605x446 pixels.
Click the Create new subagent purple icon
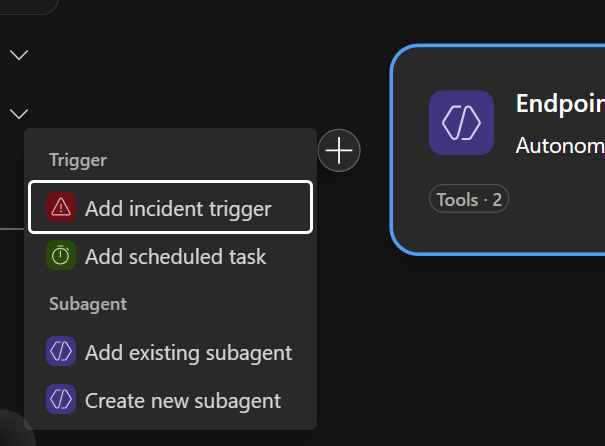click(61, 400)
